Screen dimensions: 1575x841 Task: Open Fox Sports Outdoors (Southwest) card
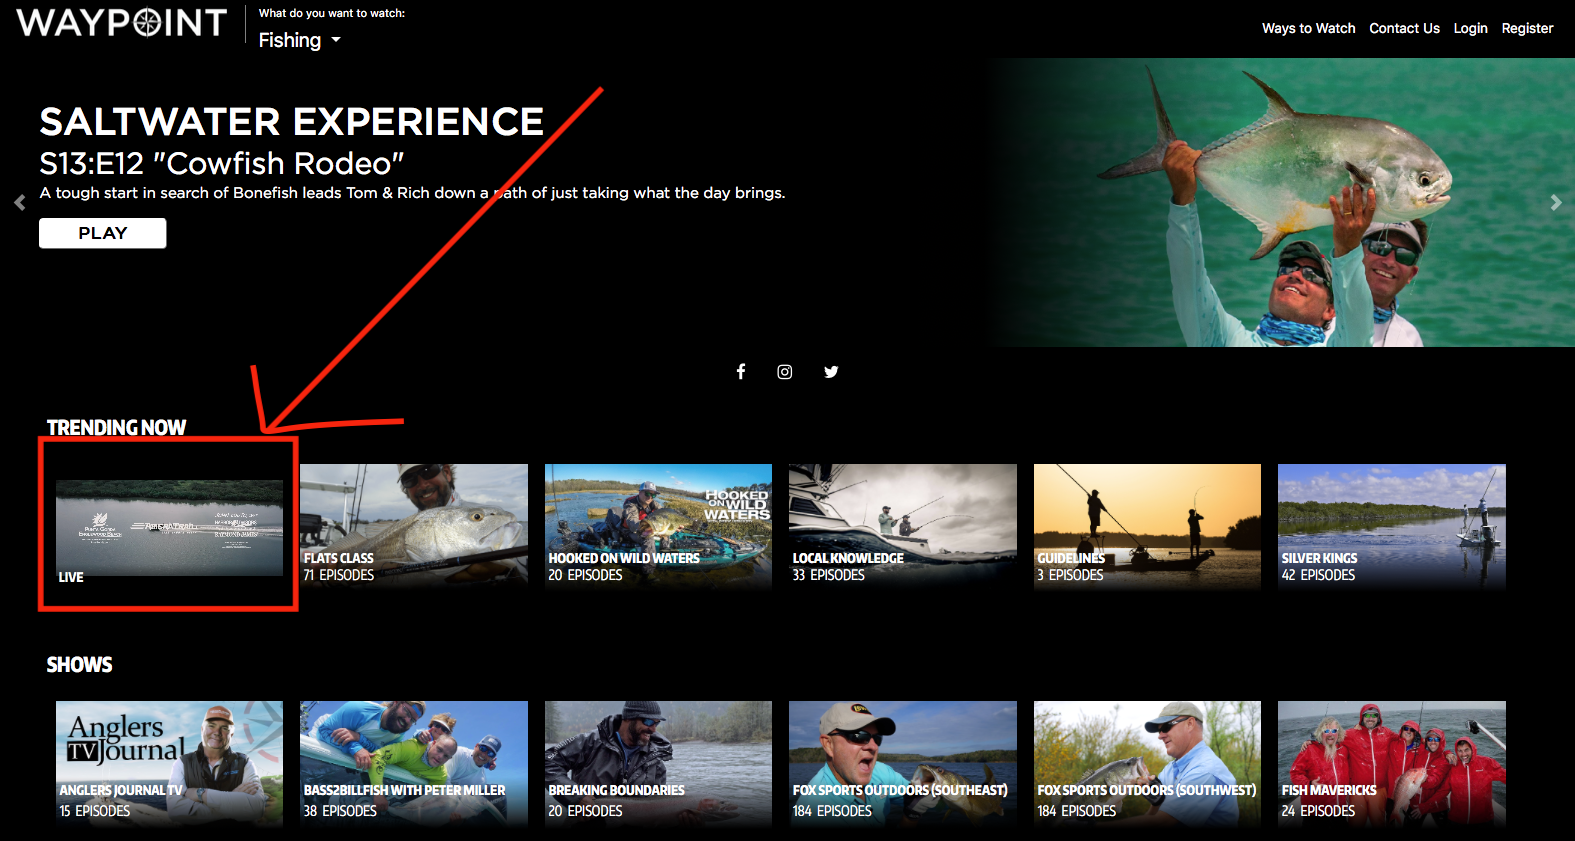pos(1147,764)
